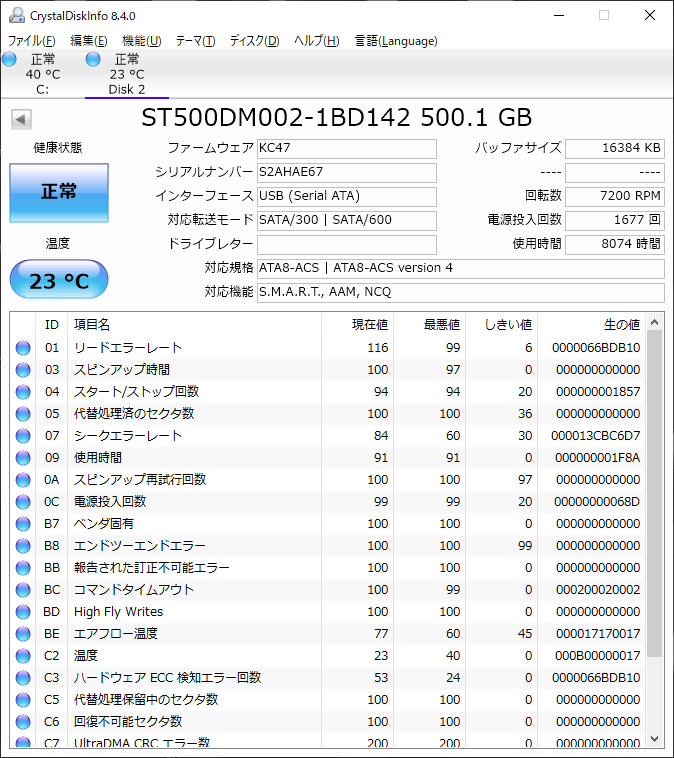Click status orb for ID 0C 電源投入回数 row
Viewport: 674px width, 758px height.
[x=23, y=502]
